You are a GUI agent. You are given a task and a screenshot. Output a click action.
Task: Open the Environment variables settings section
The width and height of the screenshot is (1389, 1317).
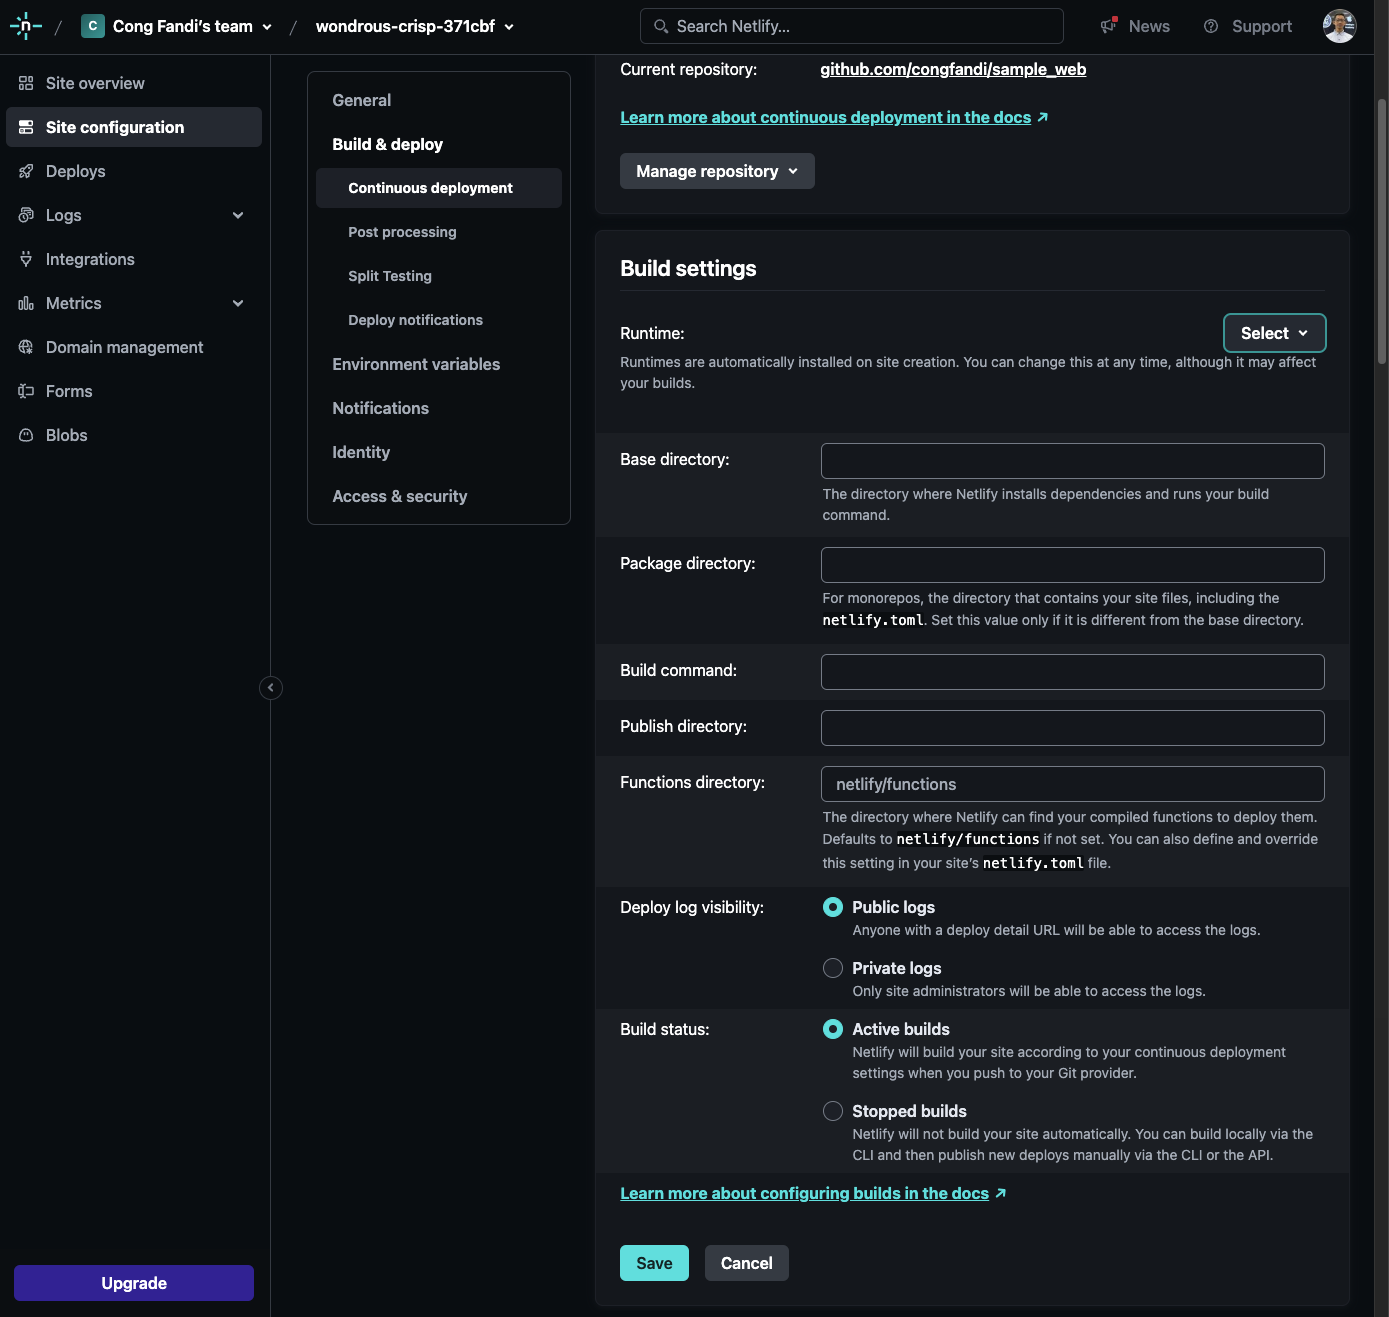click(x=416, y=364)
